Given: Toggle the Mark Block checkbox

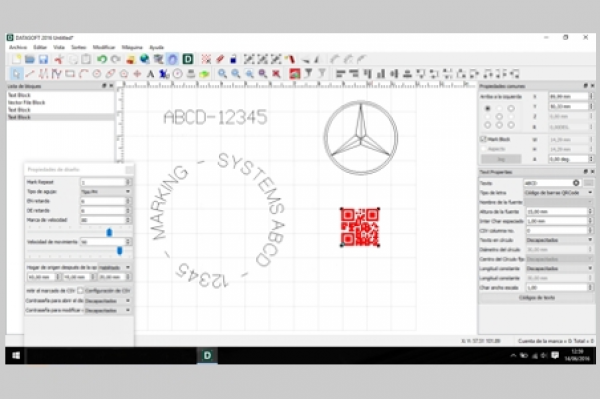Looking at the screenshot, I should (483, 139).
